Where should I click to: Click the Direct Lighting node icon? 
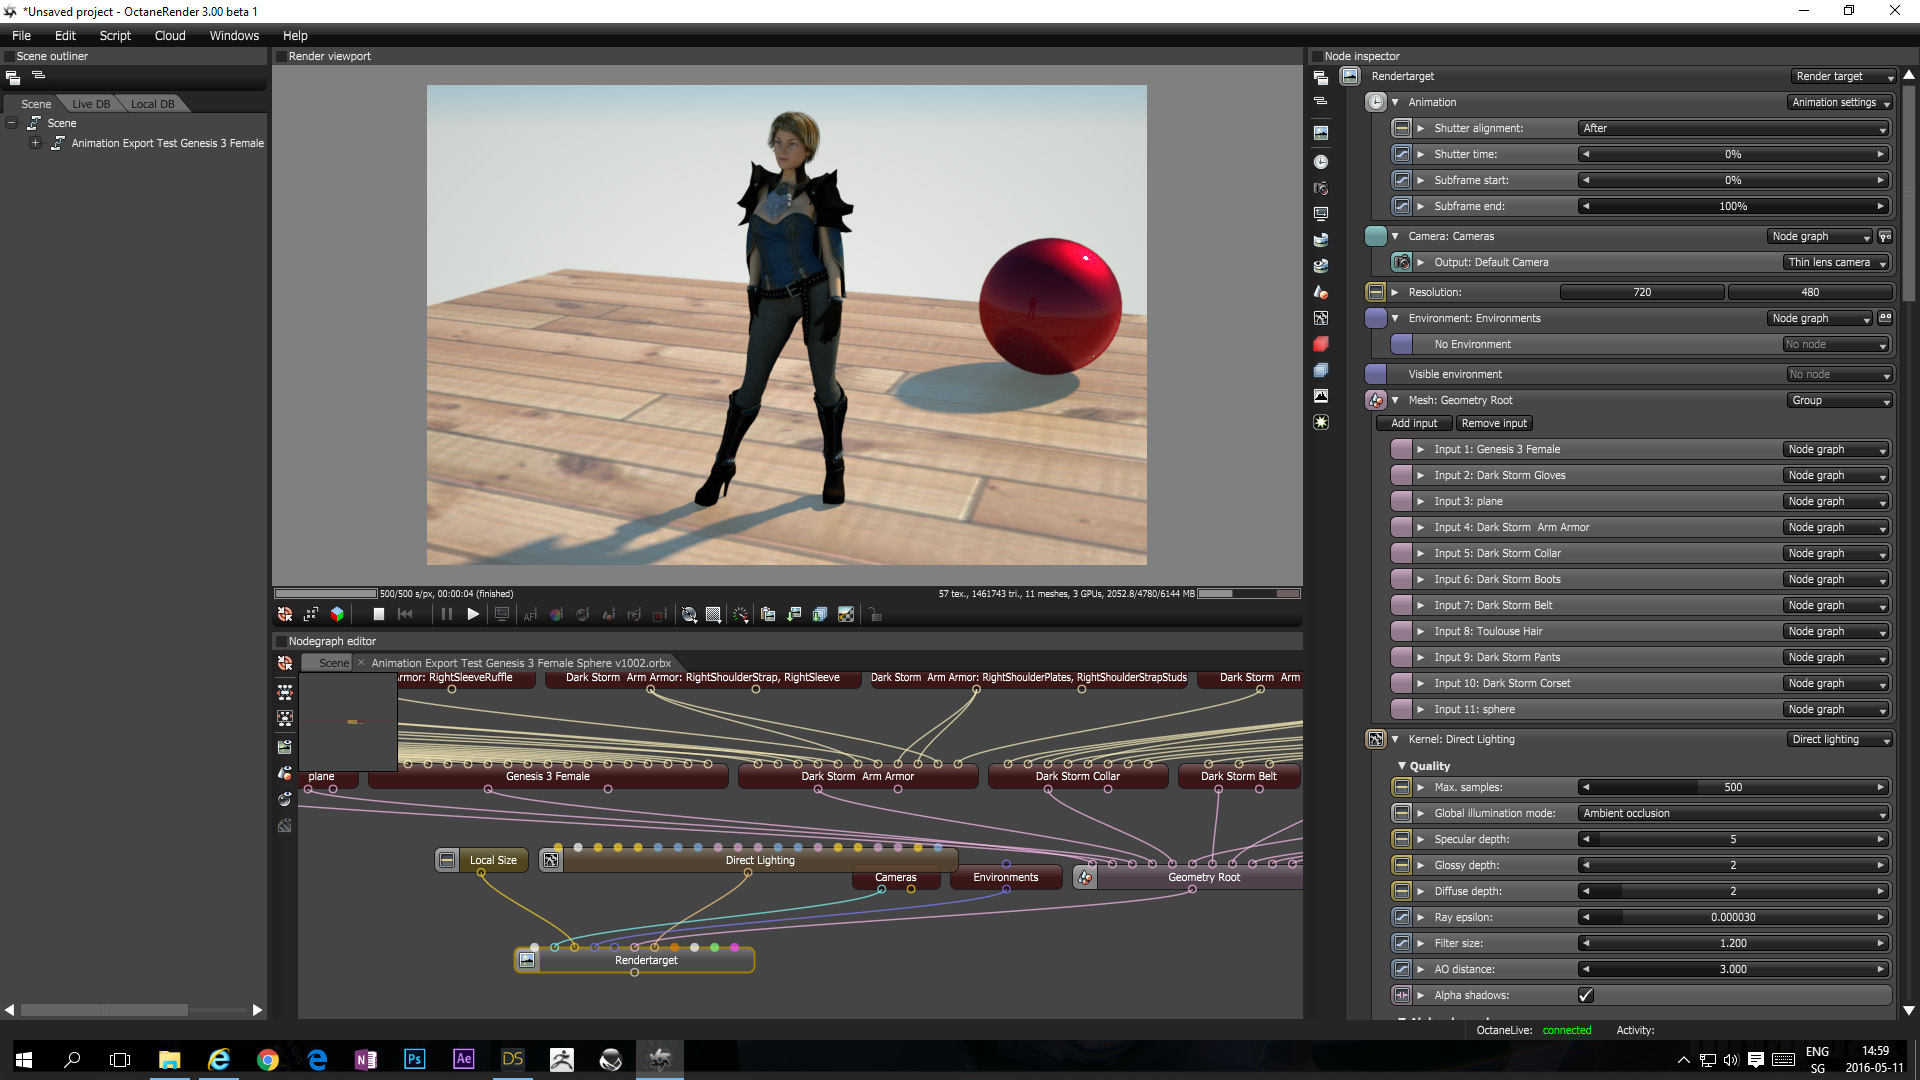pyautogui.click(x=551, y=860)
